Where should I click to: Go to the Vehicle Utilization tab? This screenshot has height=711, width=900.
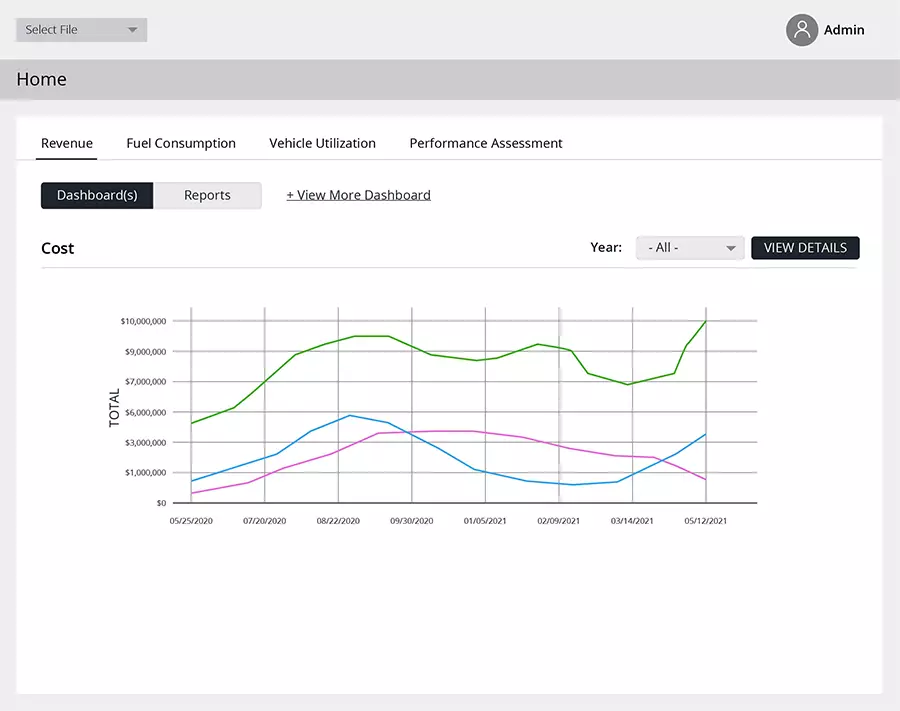[322, 143]
